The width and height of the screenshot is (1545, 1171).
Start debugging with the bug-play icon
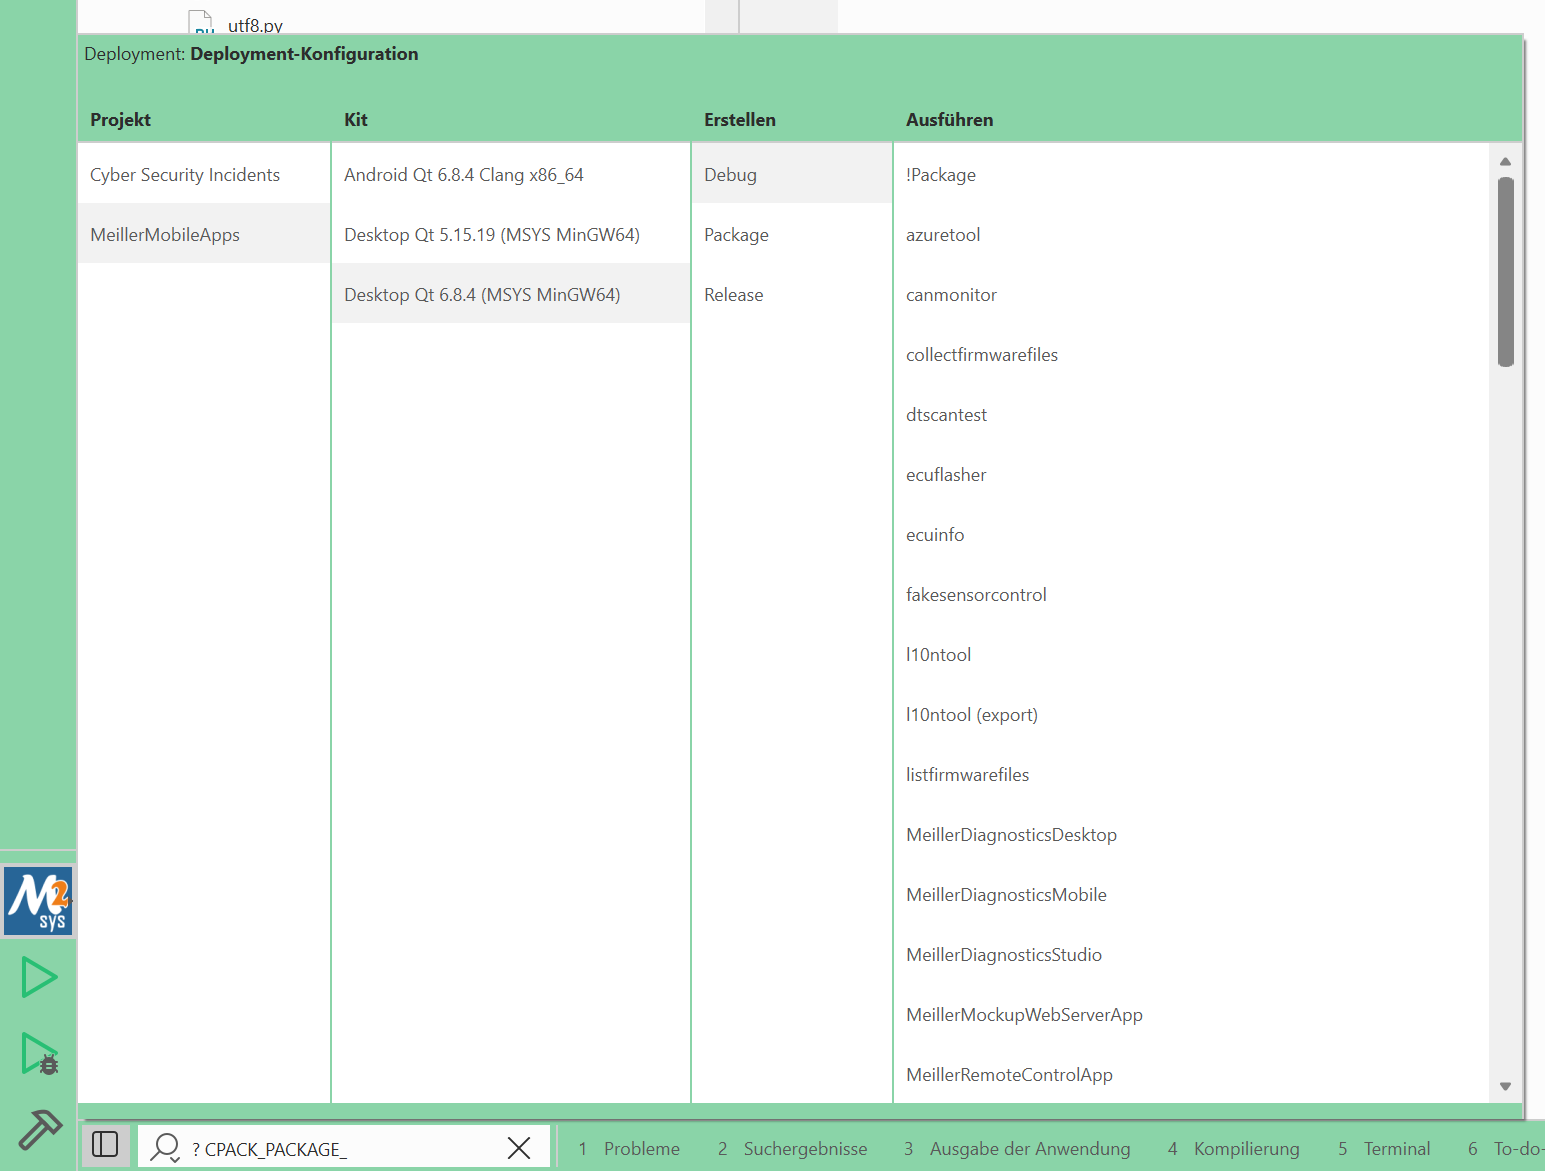40,1054
